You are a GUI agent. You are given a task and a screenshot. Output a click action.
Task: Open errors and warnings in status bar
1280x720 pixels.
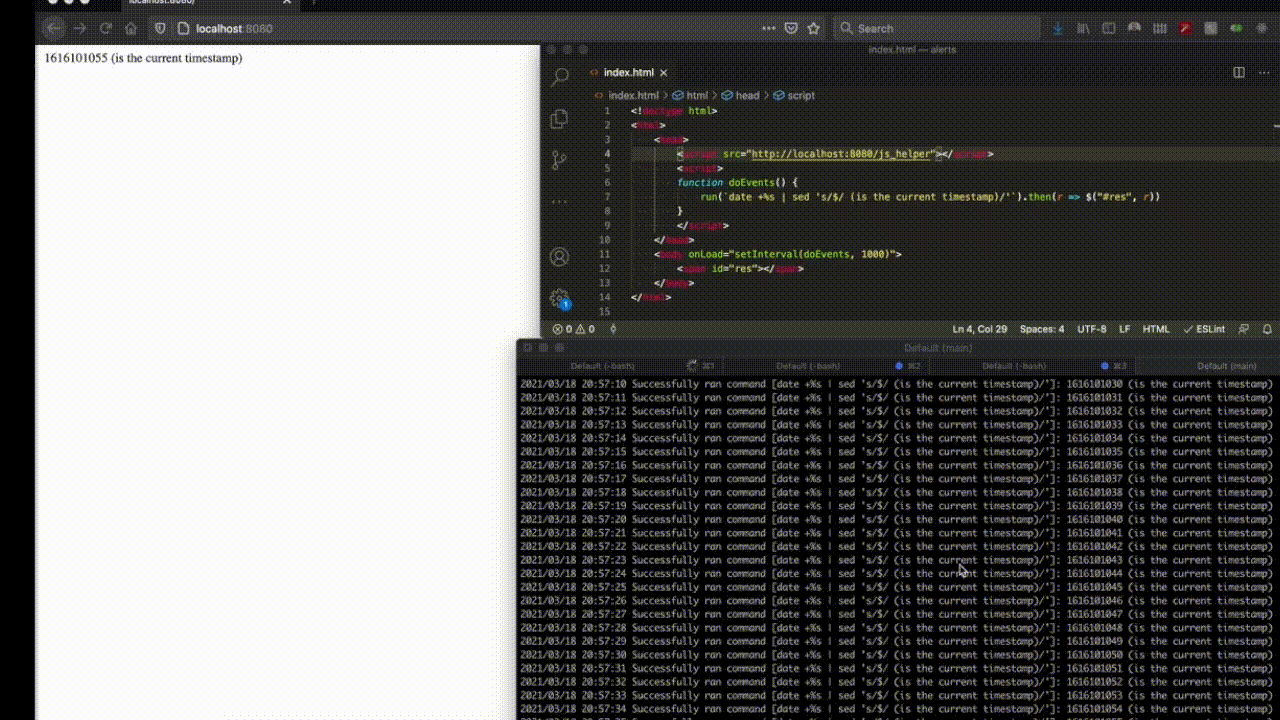point(574,329)
